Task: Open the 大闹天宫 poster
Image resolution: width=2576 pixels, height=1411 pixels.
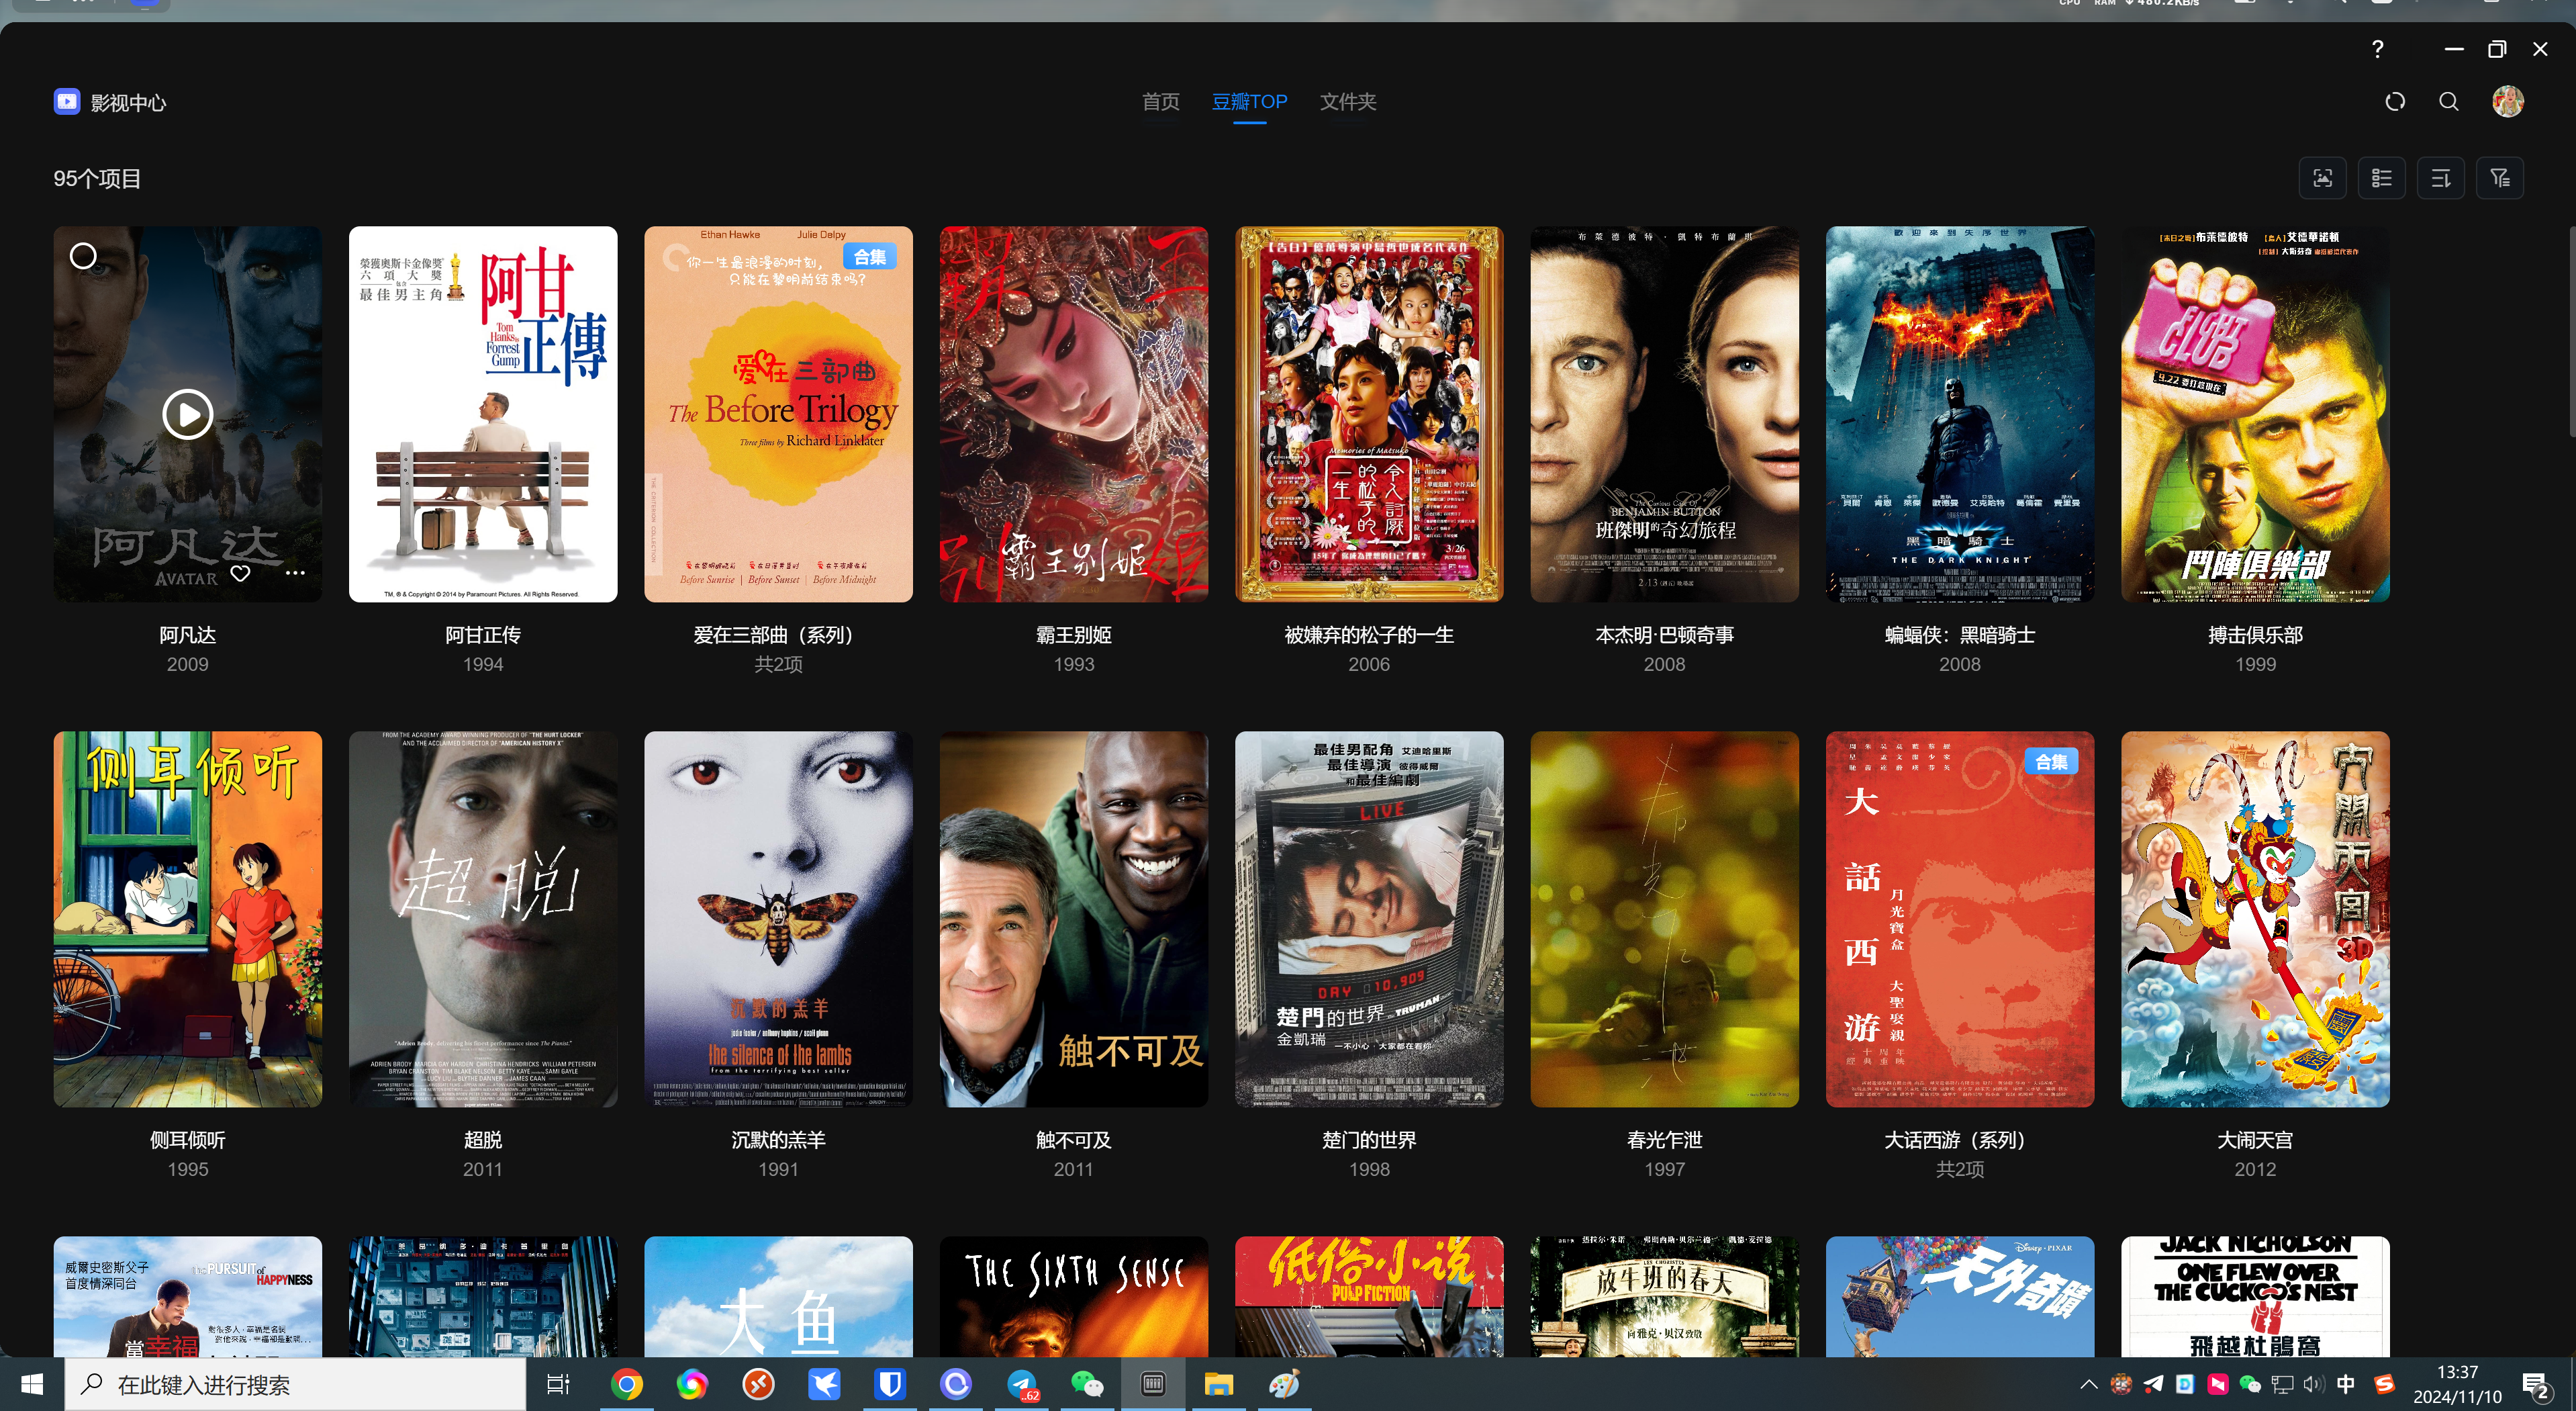Action: [2255, 919]
